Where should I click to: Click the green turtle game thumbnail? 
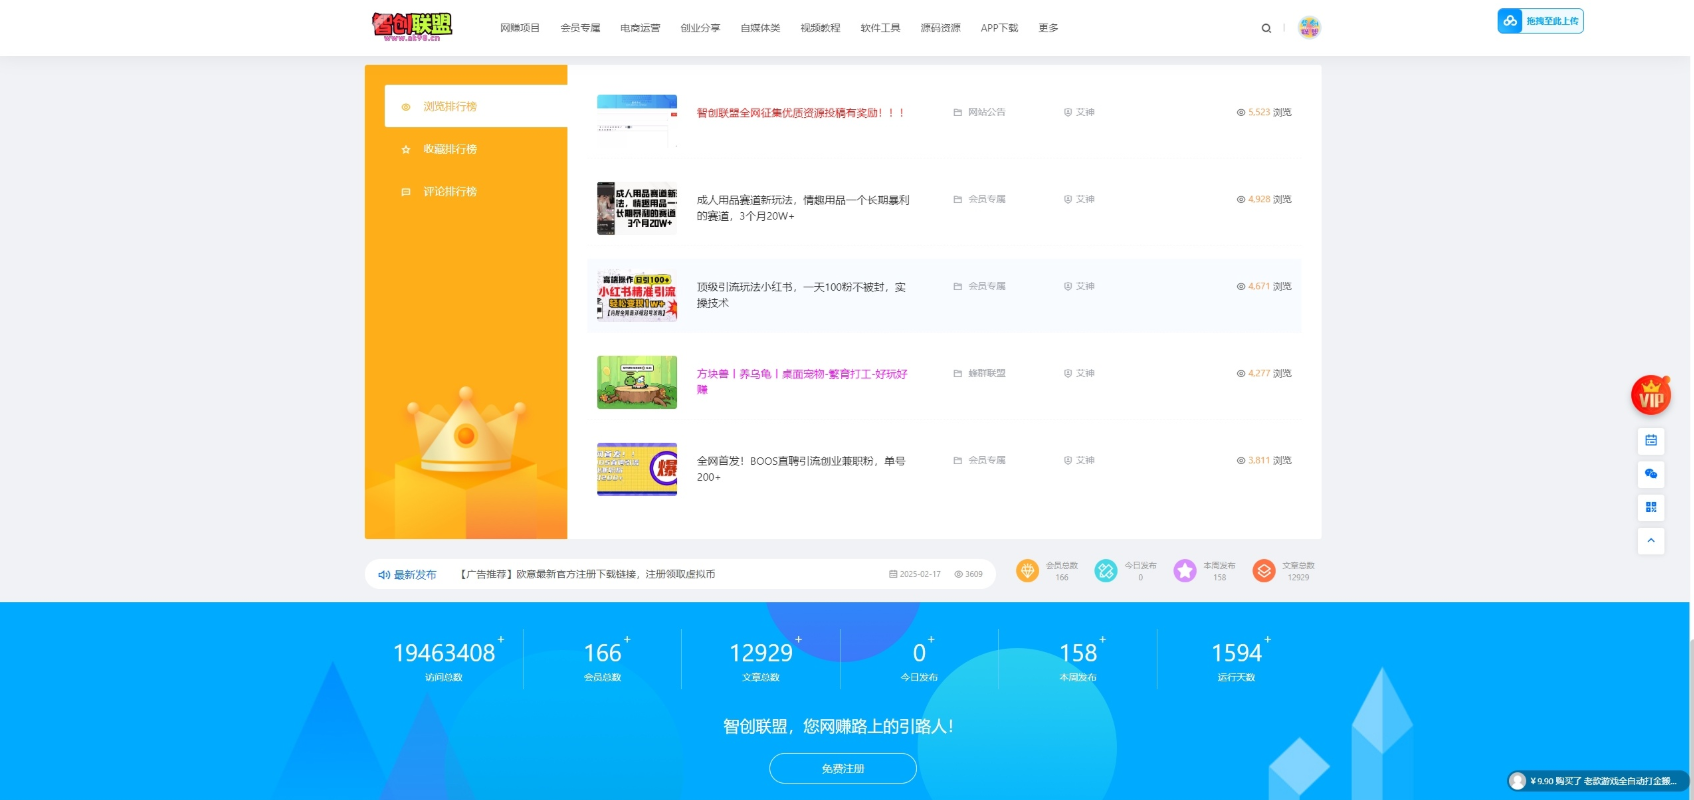tap(637, 382)
